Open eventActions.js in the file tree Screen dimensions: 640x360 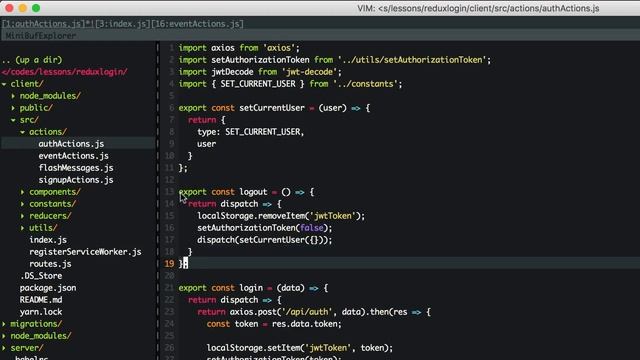[x=73, y=156]
